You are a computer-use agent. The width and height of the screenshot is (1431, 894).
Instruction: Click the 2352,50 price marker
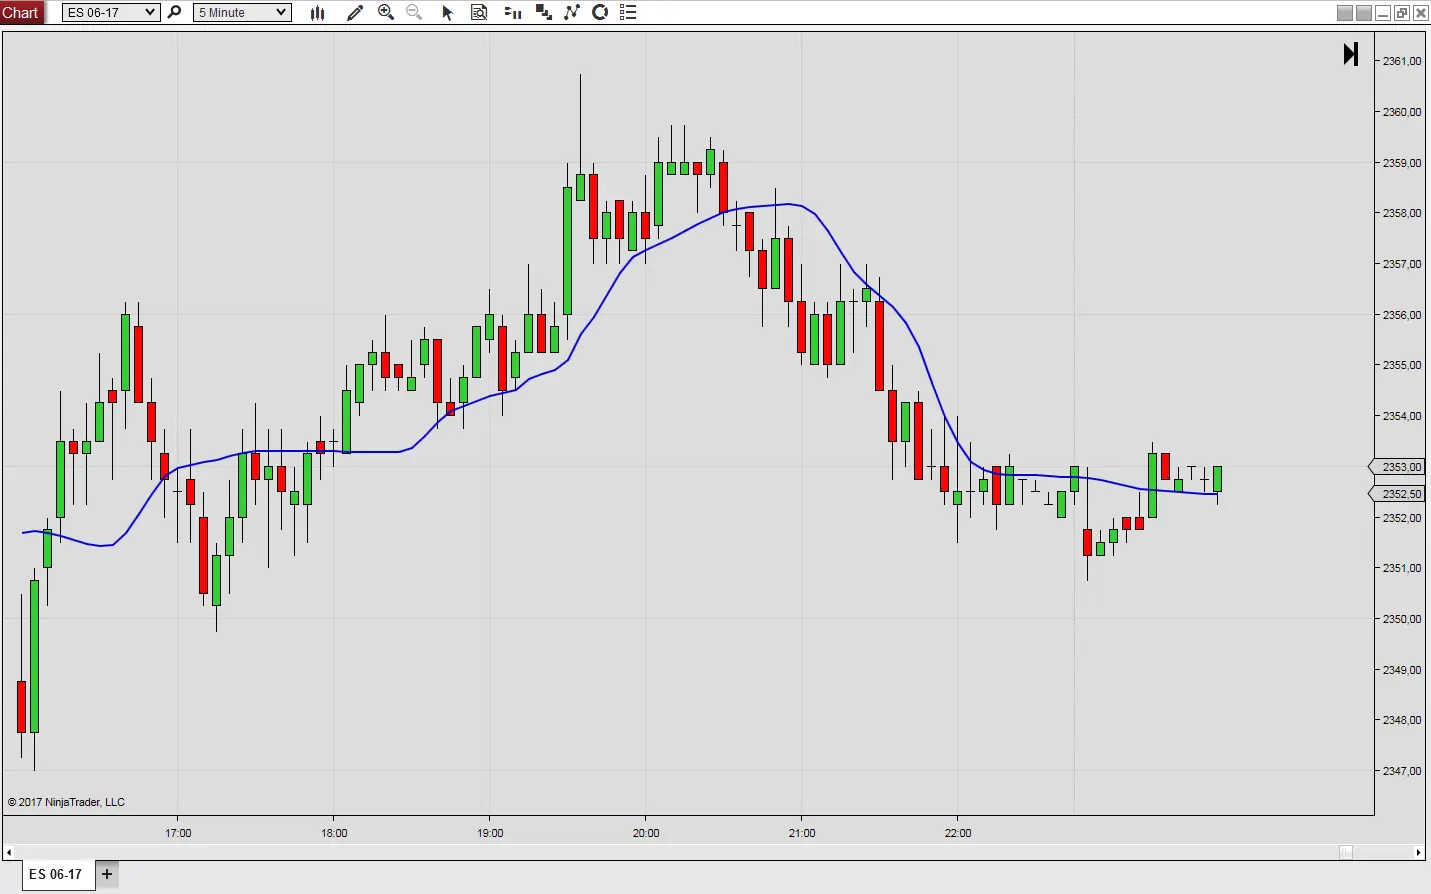1396,494
